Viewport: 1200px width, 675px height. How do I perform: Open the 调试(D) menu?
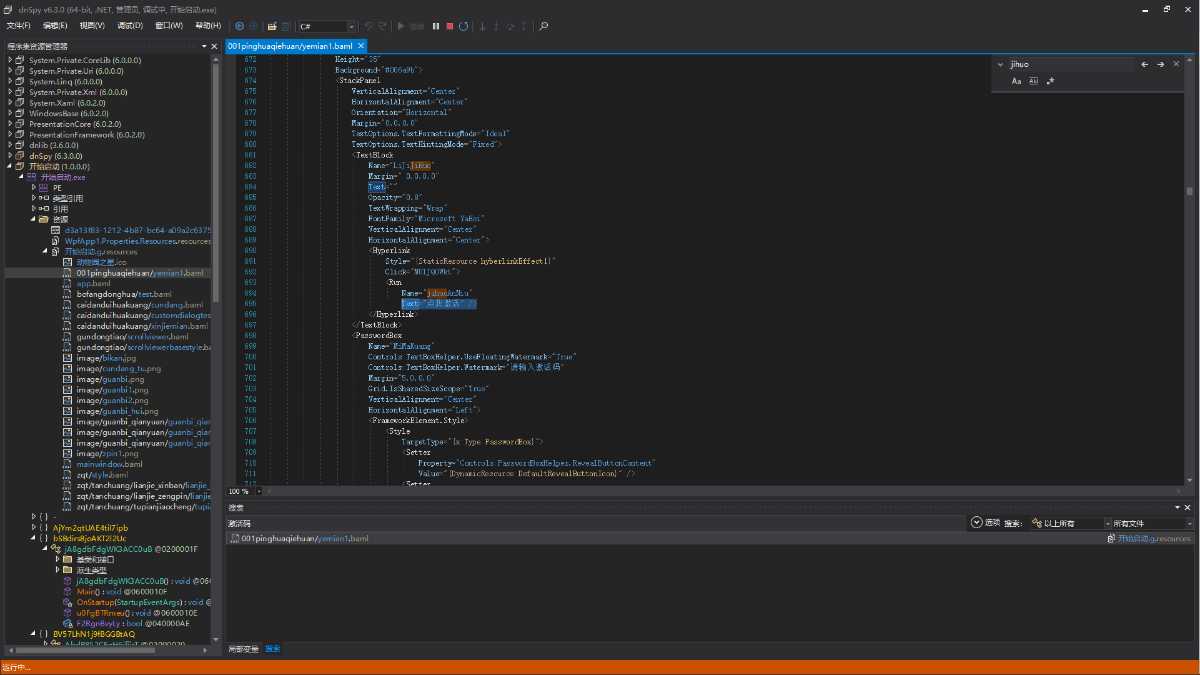coord(130,26)
